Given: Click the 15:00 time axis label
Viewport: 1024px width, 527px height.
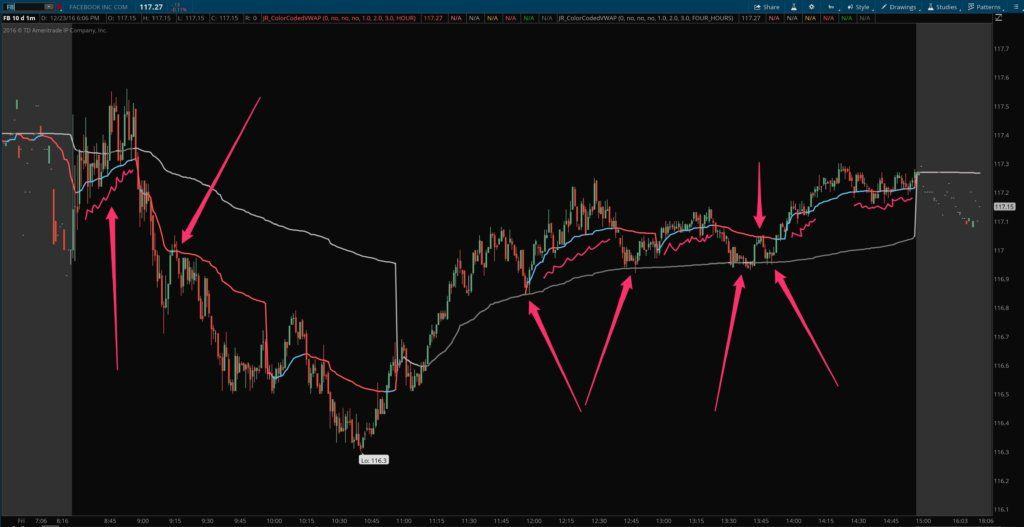Looking at the screenshot, I should click(x=923, y=521).
